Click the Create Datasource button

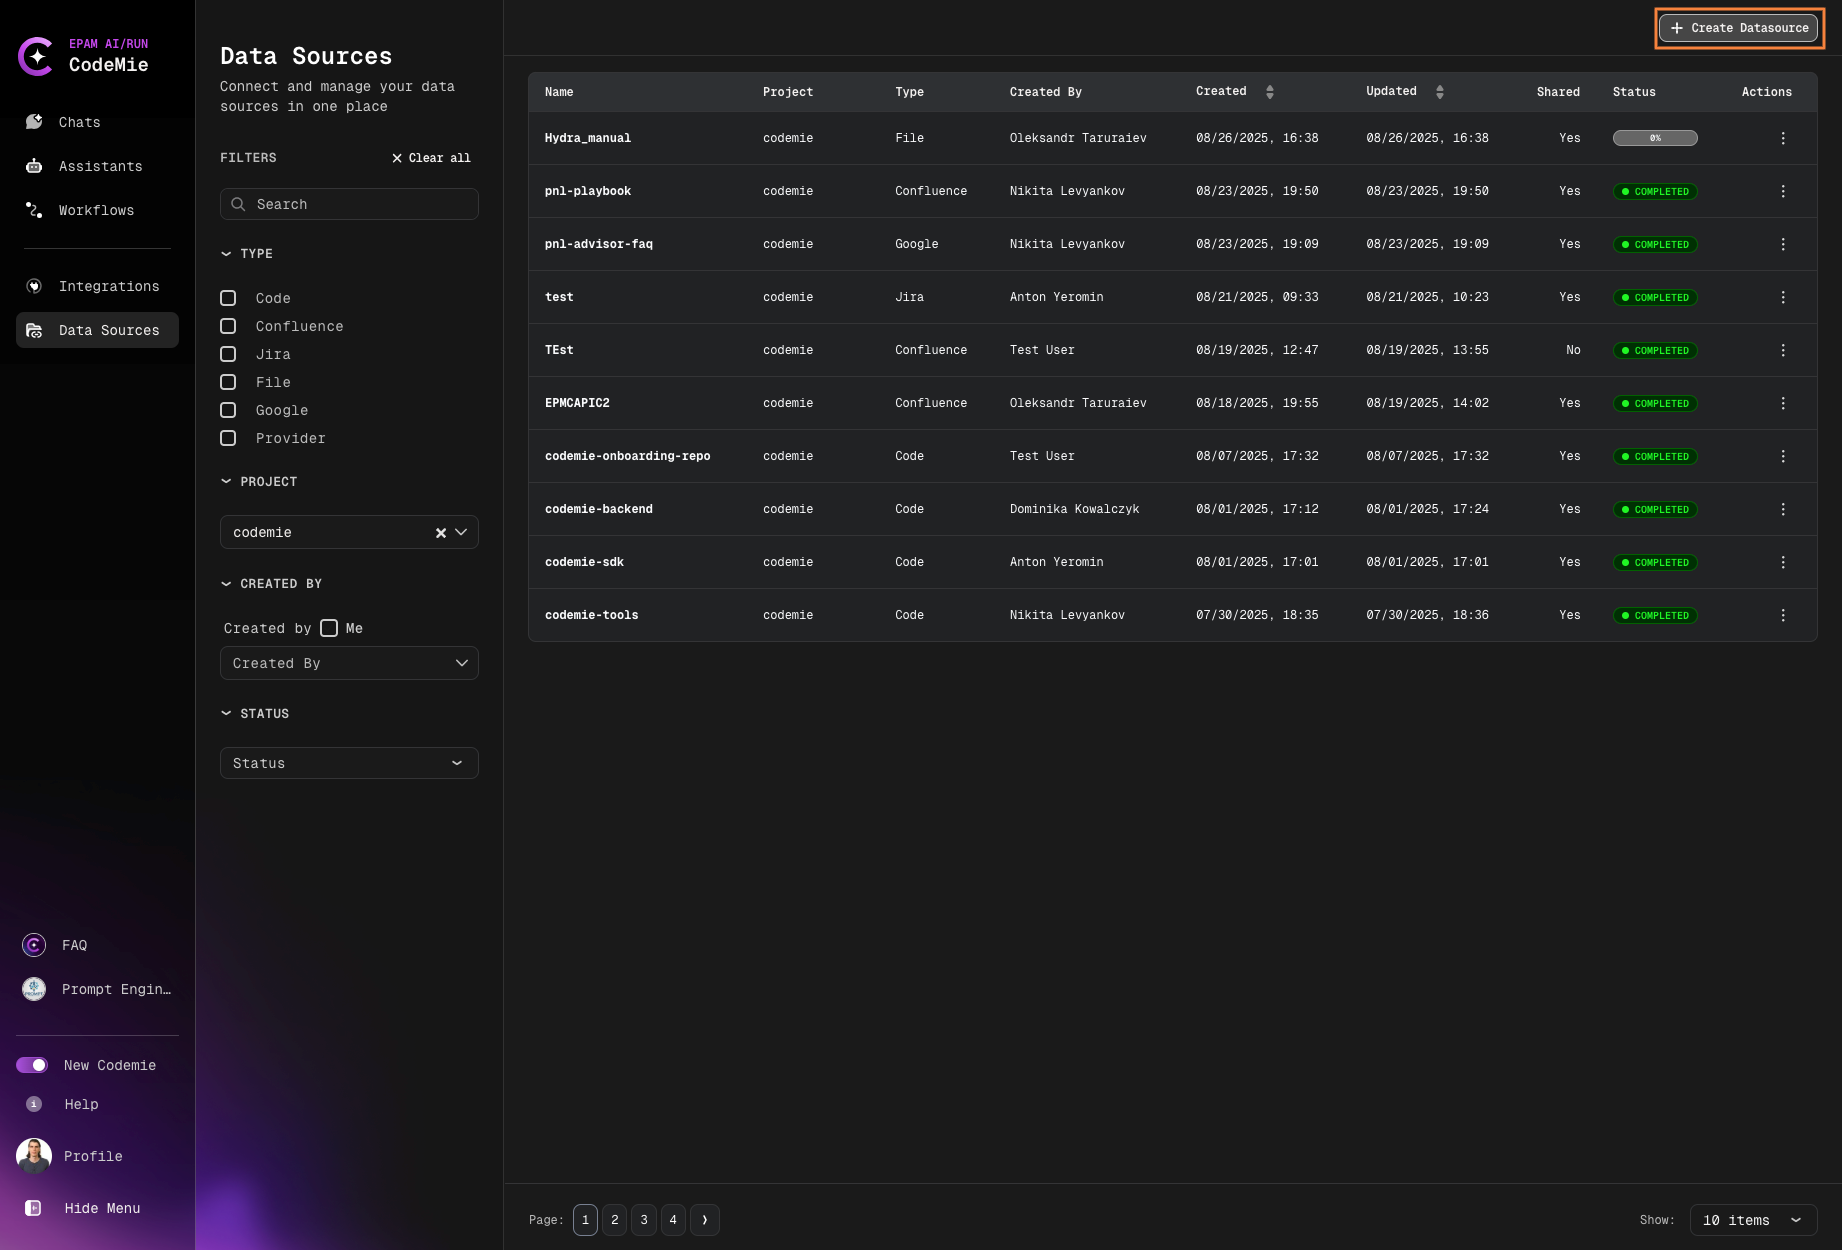click(x=1738, y=27)
